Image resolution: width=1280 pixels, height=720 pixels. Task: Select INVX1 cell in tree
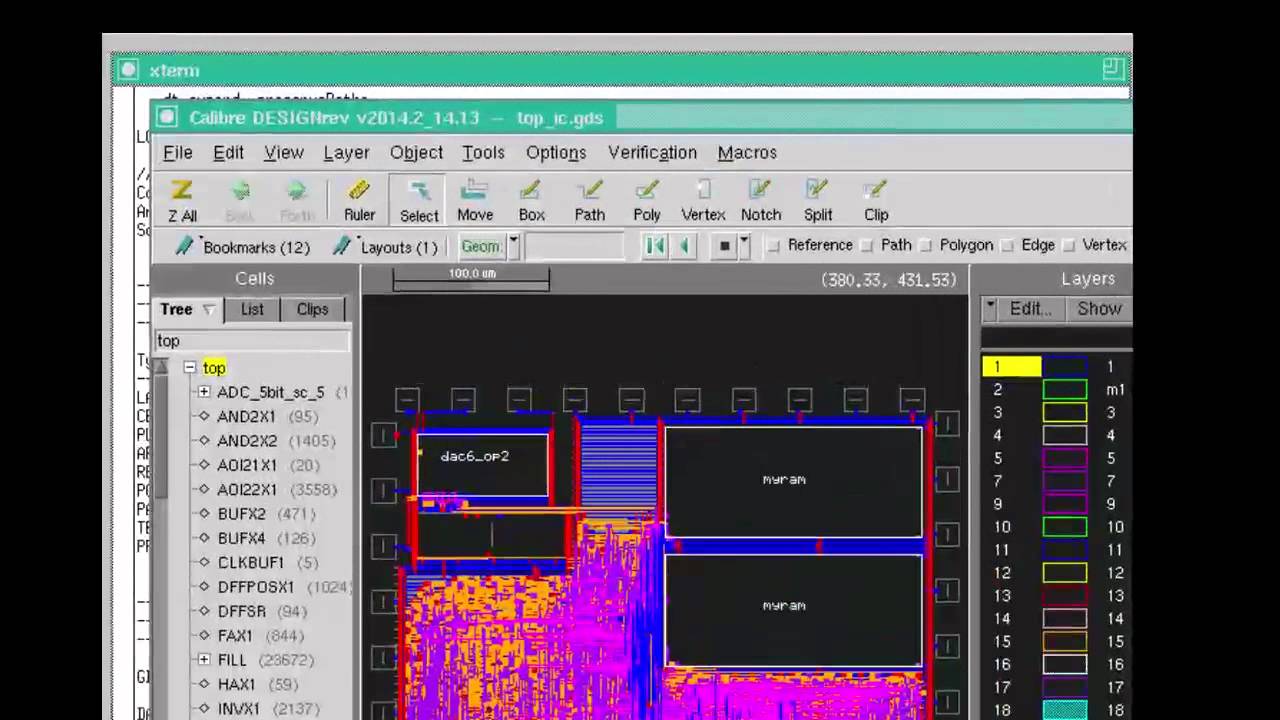[239, 709]
